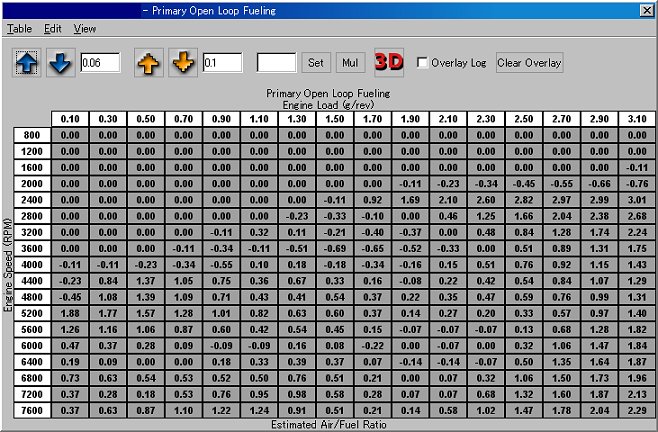658x432 pixels.
Task: Select cell 1.26 in the 5600 row
Action: click(x=70, y=330)
